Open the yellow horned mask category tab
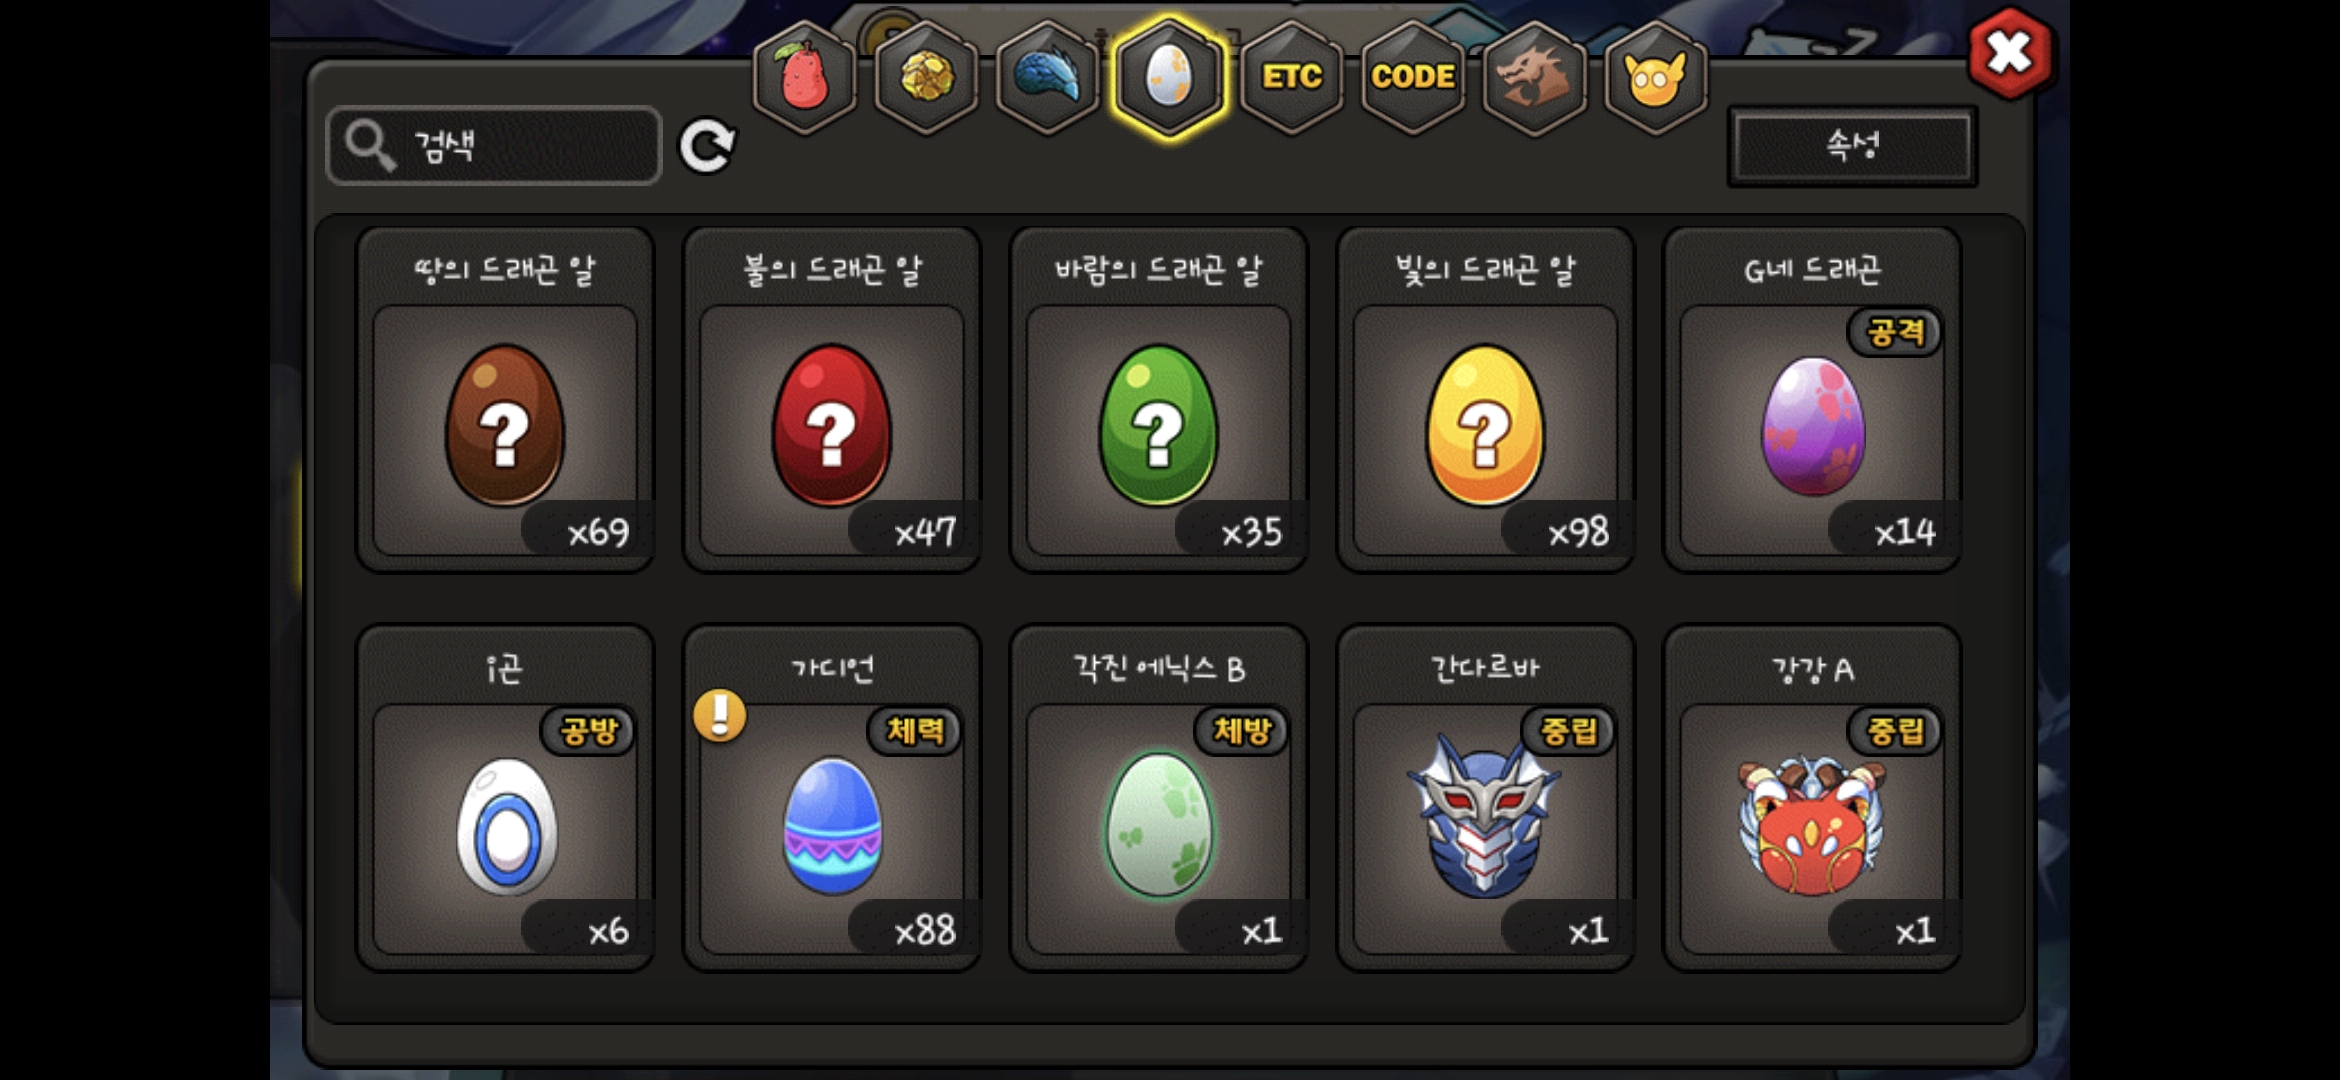This screenshot has width=2340, height=1080. 1656,78
